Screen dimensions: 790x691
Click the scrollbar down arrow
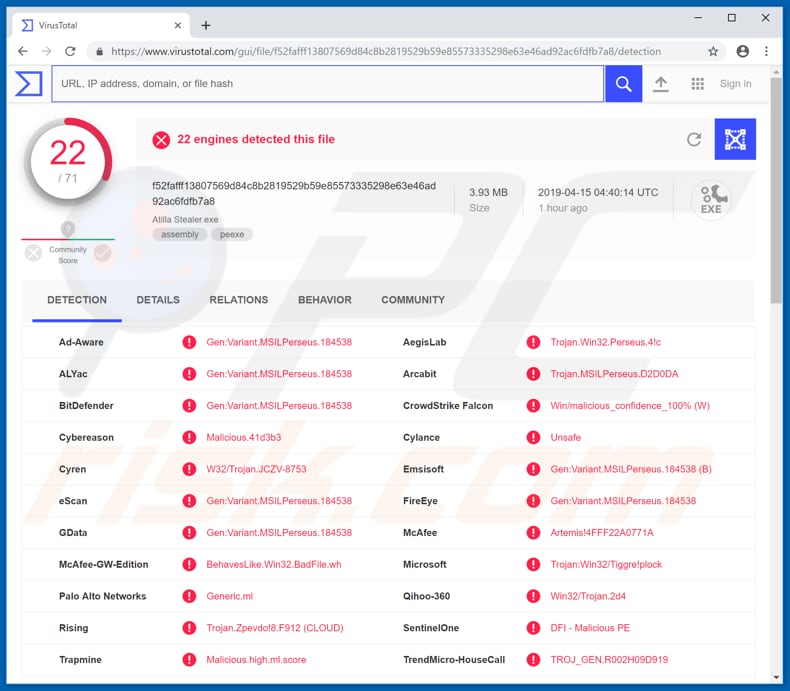tap(776, 677)
